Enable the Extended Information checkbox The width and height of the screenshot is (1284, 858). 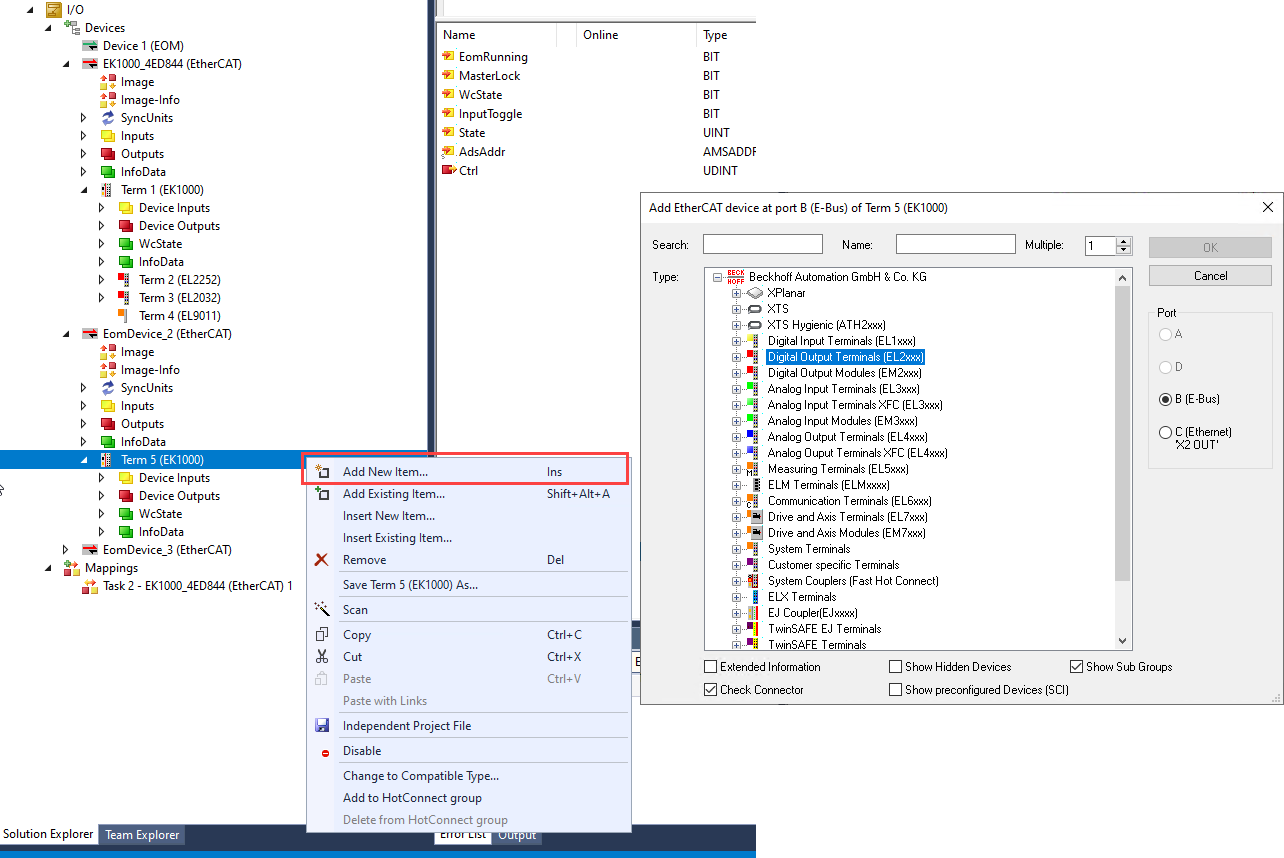click(711, 667)
